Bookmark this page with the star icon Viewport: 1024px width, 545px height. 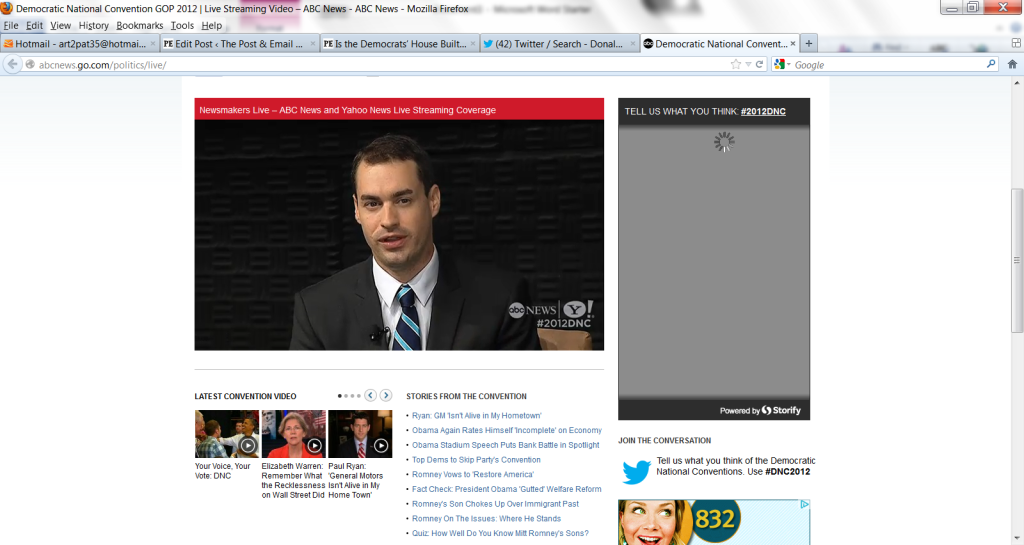[x=736, y=64]
